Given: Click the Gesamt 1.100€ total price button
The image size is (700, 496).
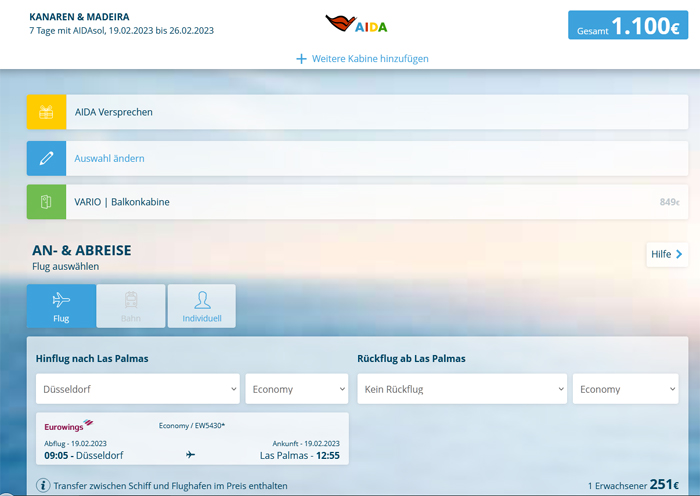Looking at the screenshot, I should [x=628, y=25].
